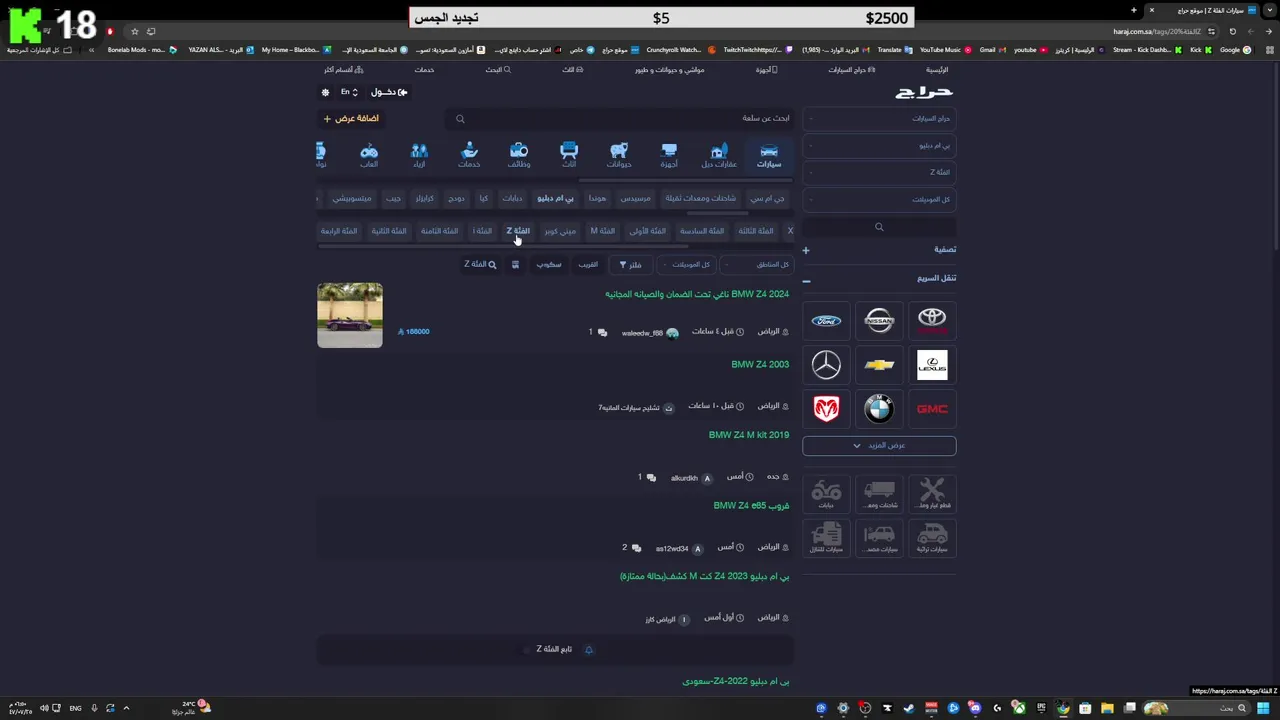
Task: Open the sidebar كل الموديلات dropdown
Action: [879, 199]
